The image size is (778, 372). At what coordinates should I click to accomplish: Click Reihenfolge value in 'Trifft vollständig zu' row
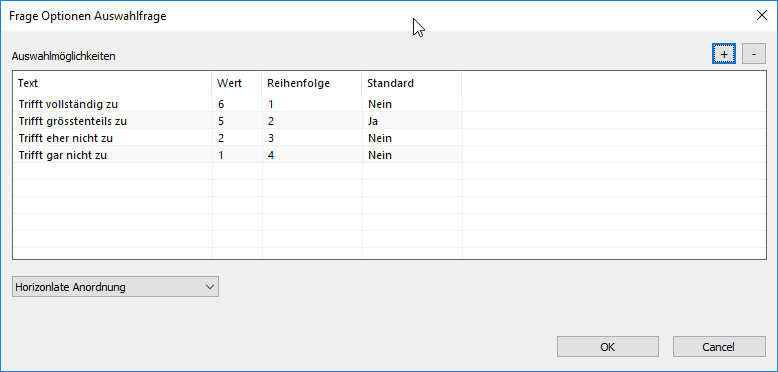(312, 104)
